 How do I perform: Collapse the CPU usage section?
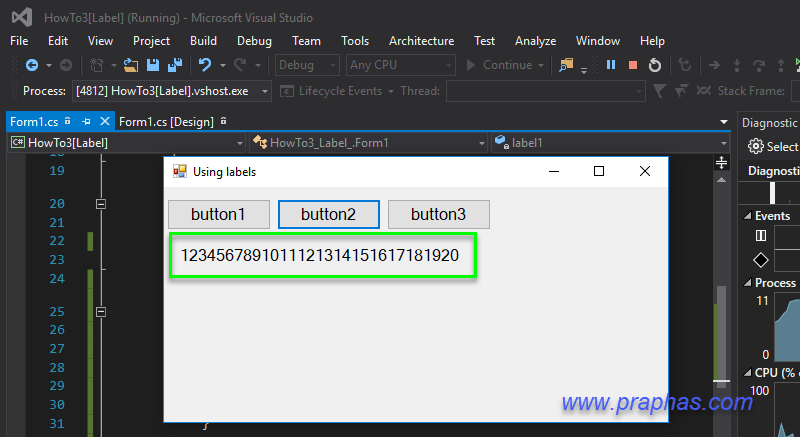tap(747, 373)
